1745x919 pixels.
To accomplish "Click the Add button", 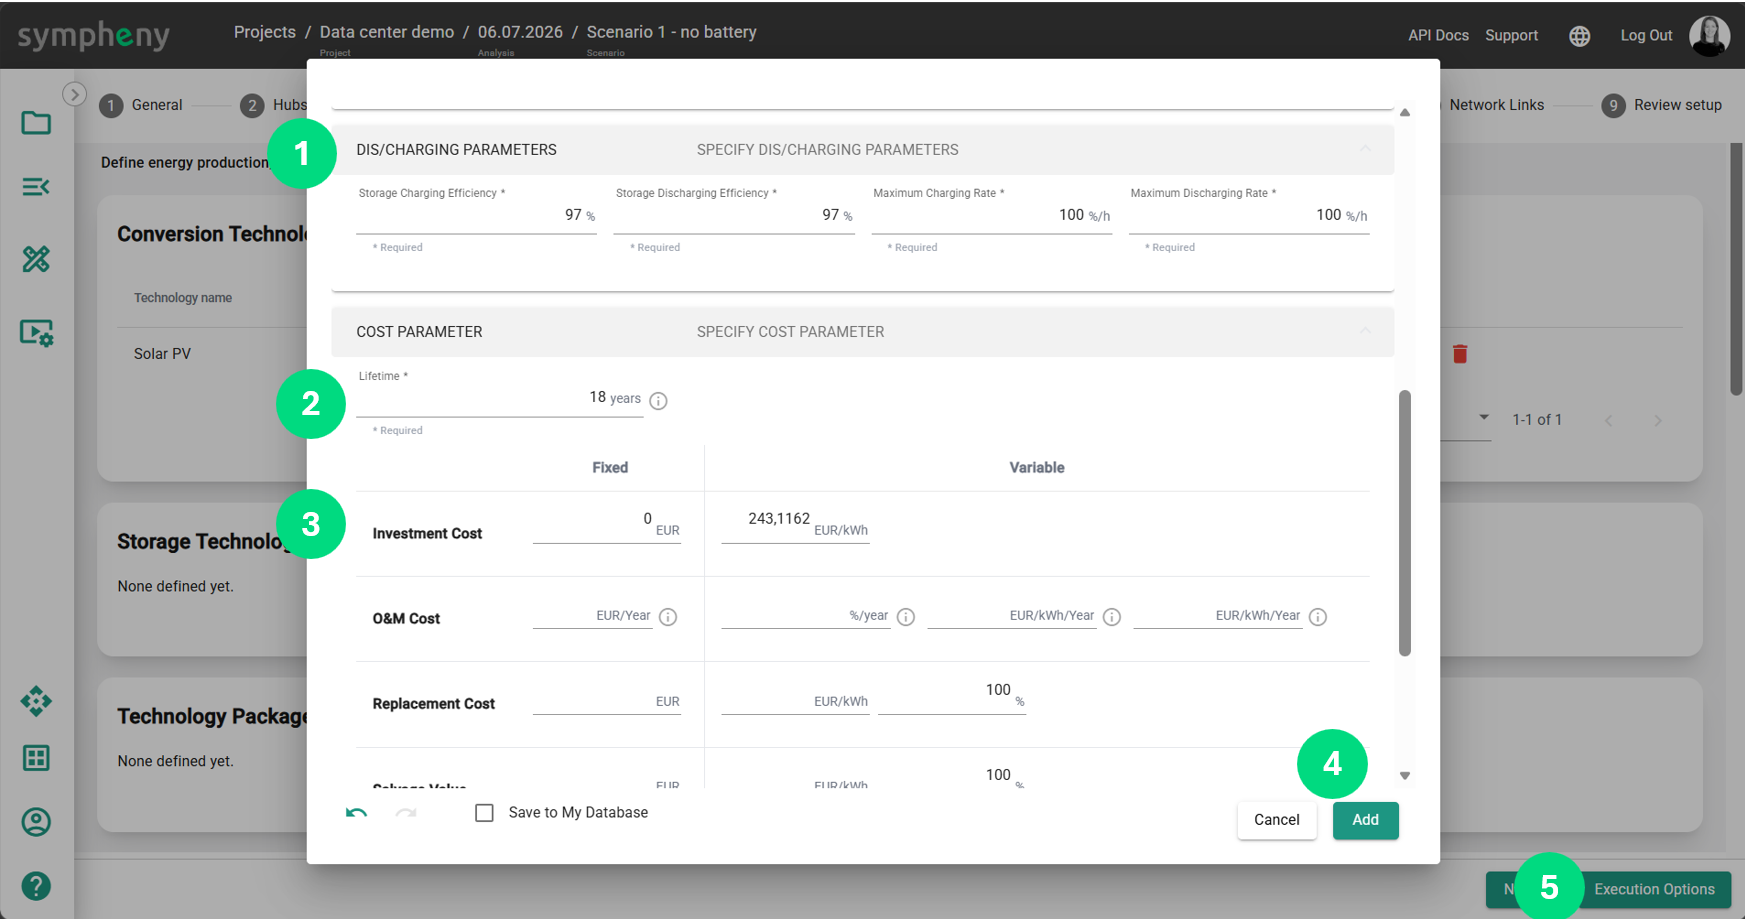I will pos(1365,820).
